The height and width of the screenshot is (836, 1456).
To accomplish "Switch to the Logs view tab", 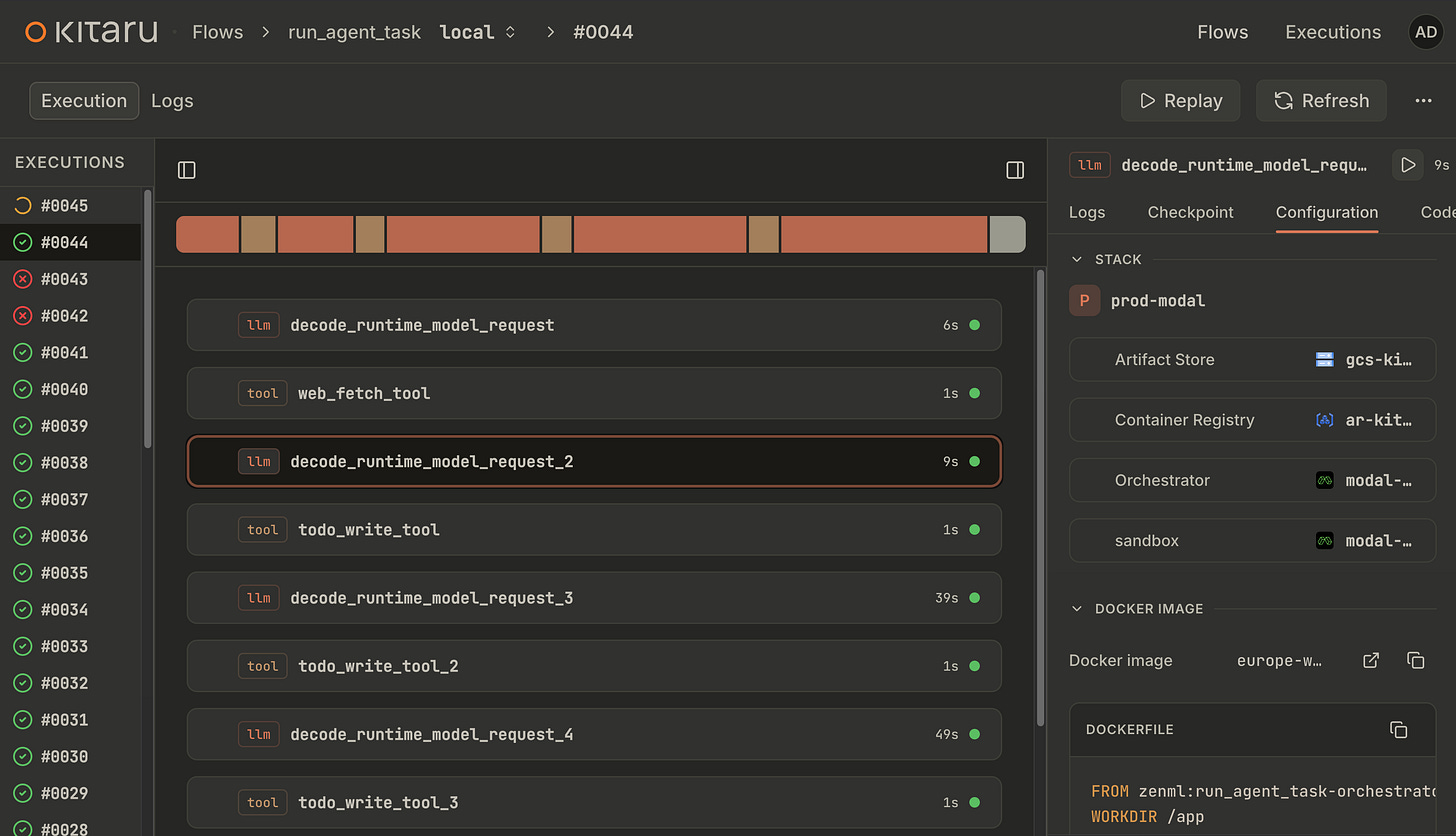I will pos(172,101).
